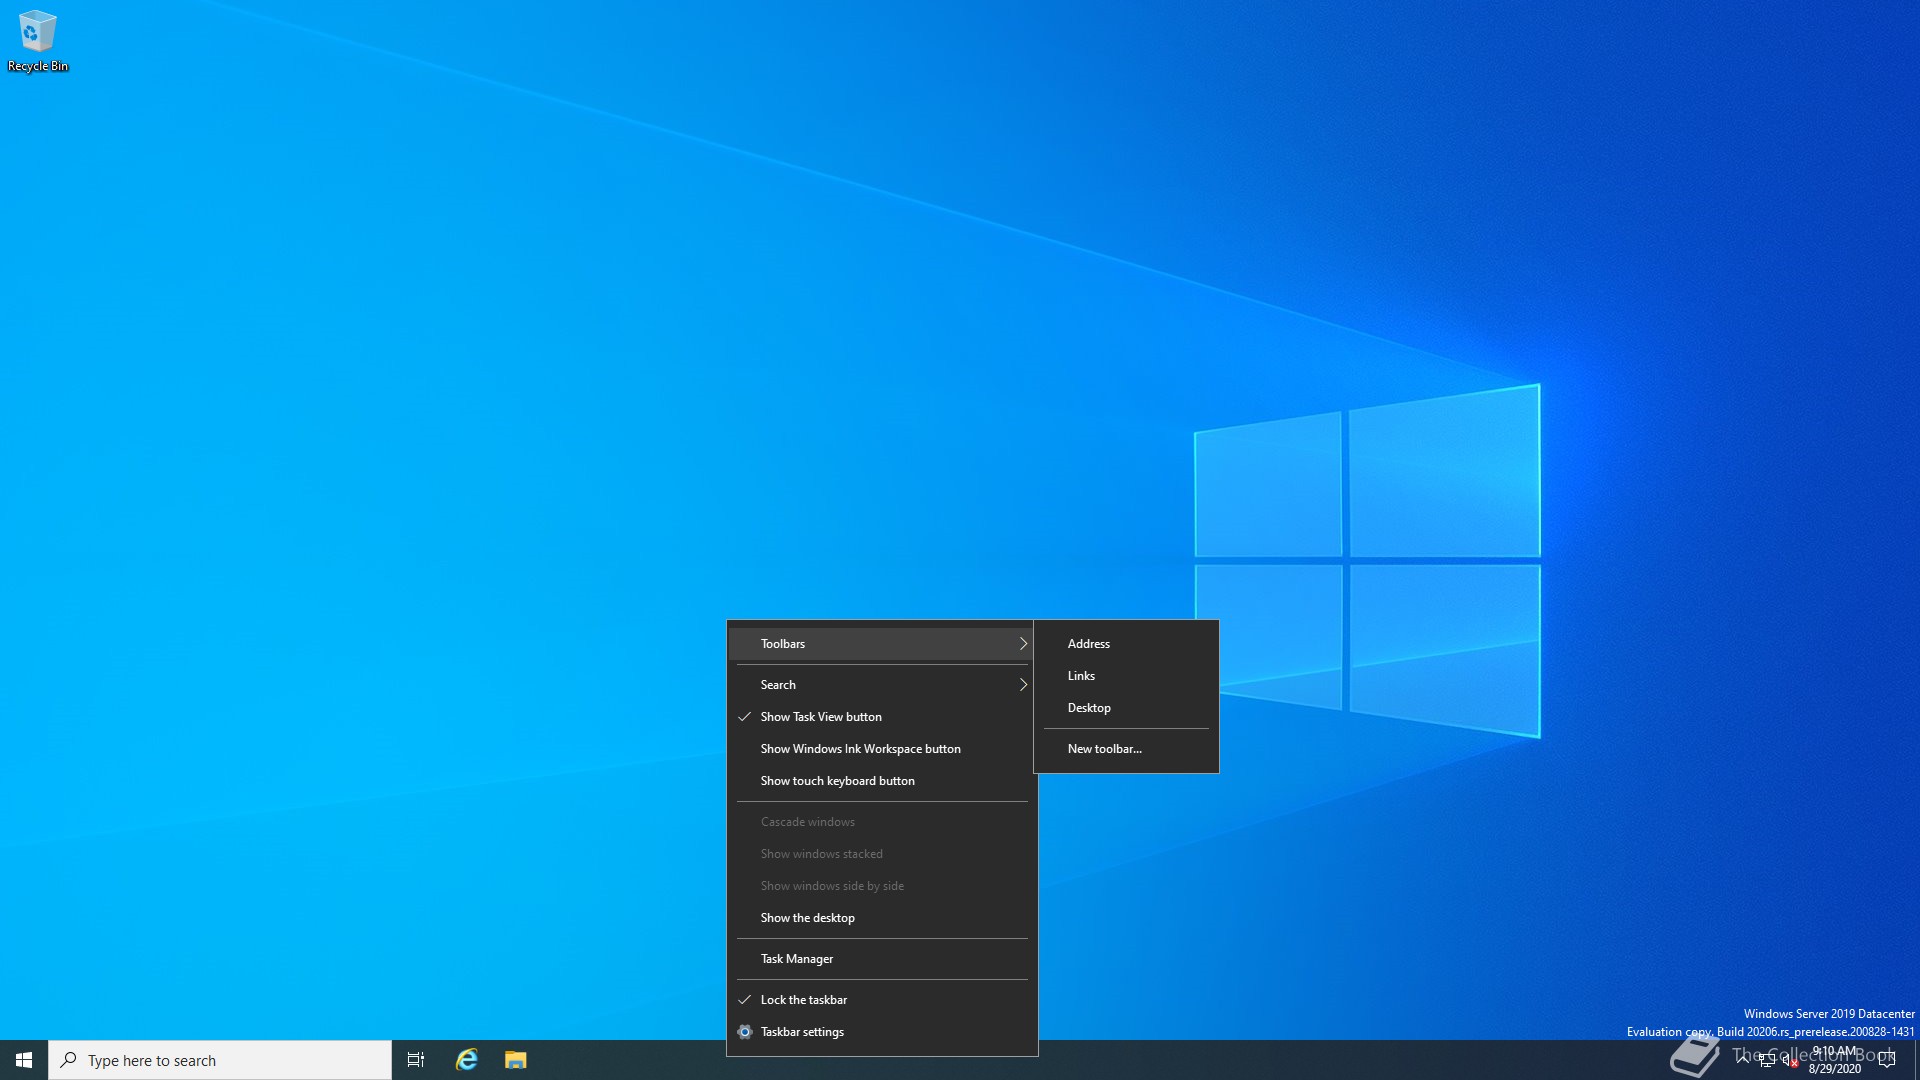Screen dimensions: 1920x1080
Task: Enable Show Windows Ink Workspace button
Action: pos(860,749)
